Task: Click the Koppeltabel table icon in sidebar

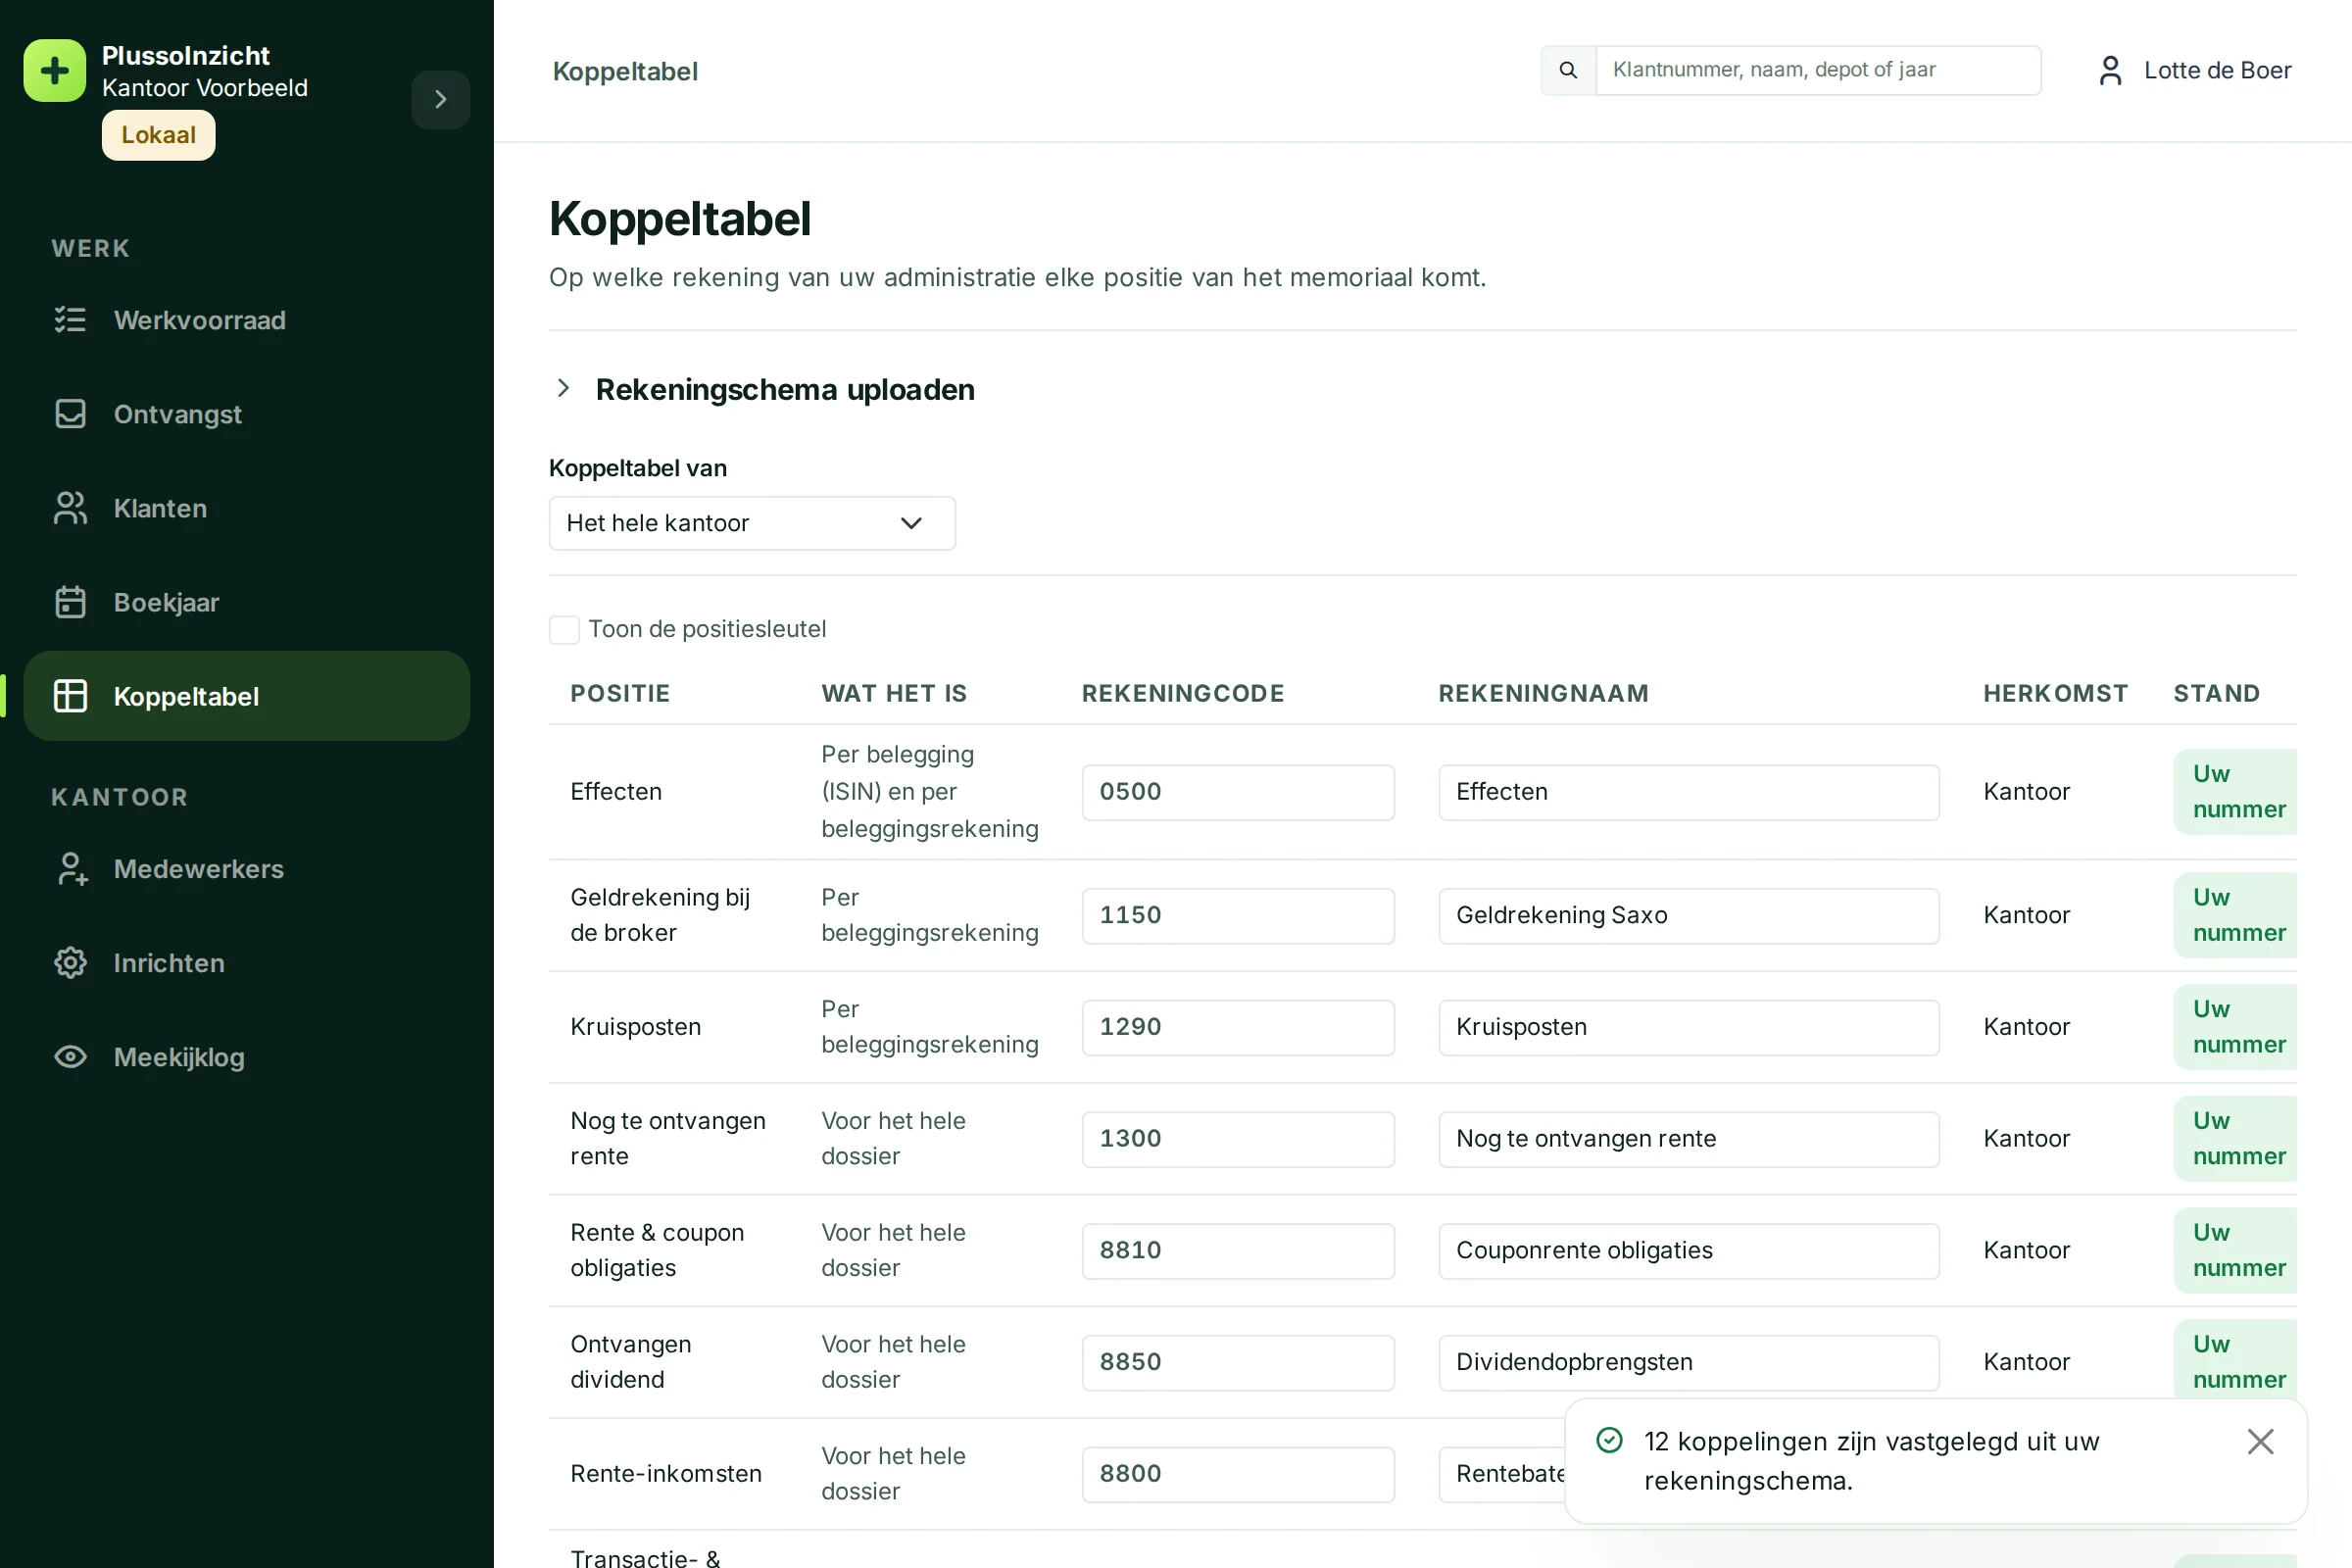Action: 70,696
